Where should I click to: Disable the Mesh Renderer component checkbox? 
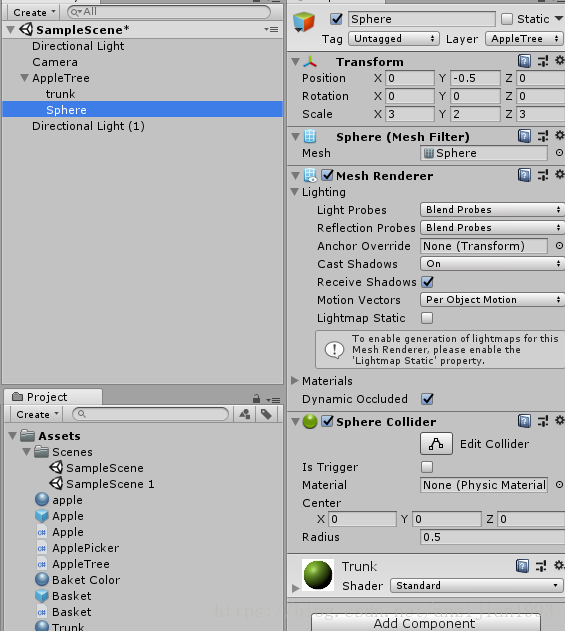point(328,175)
